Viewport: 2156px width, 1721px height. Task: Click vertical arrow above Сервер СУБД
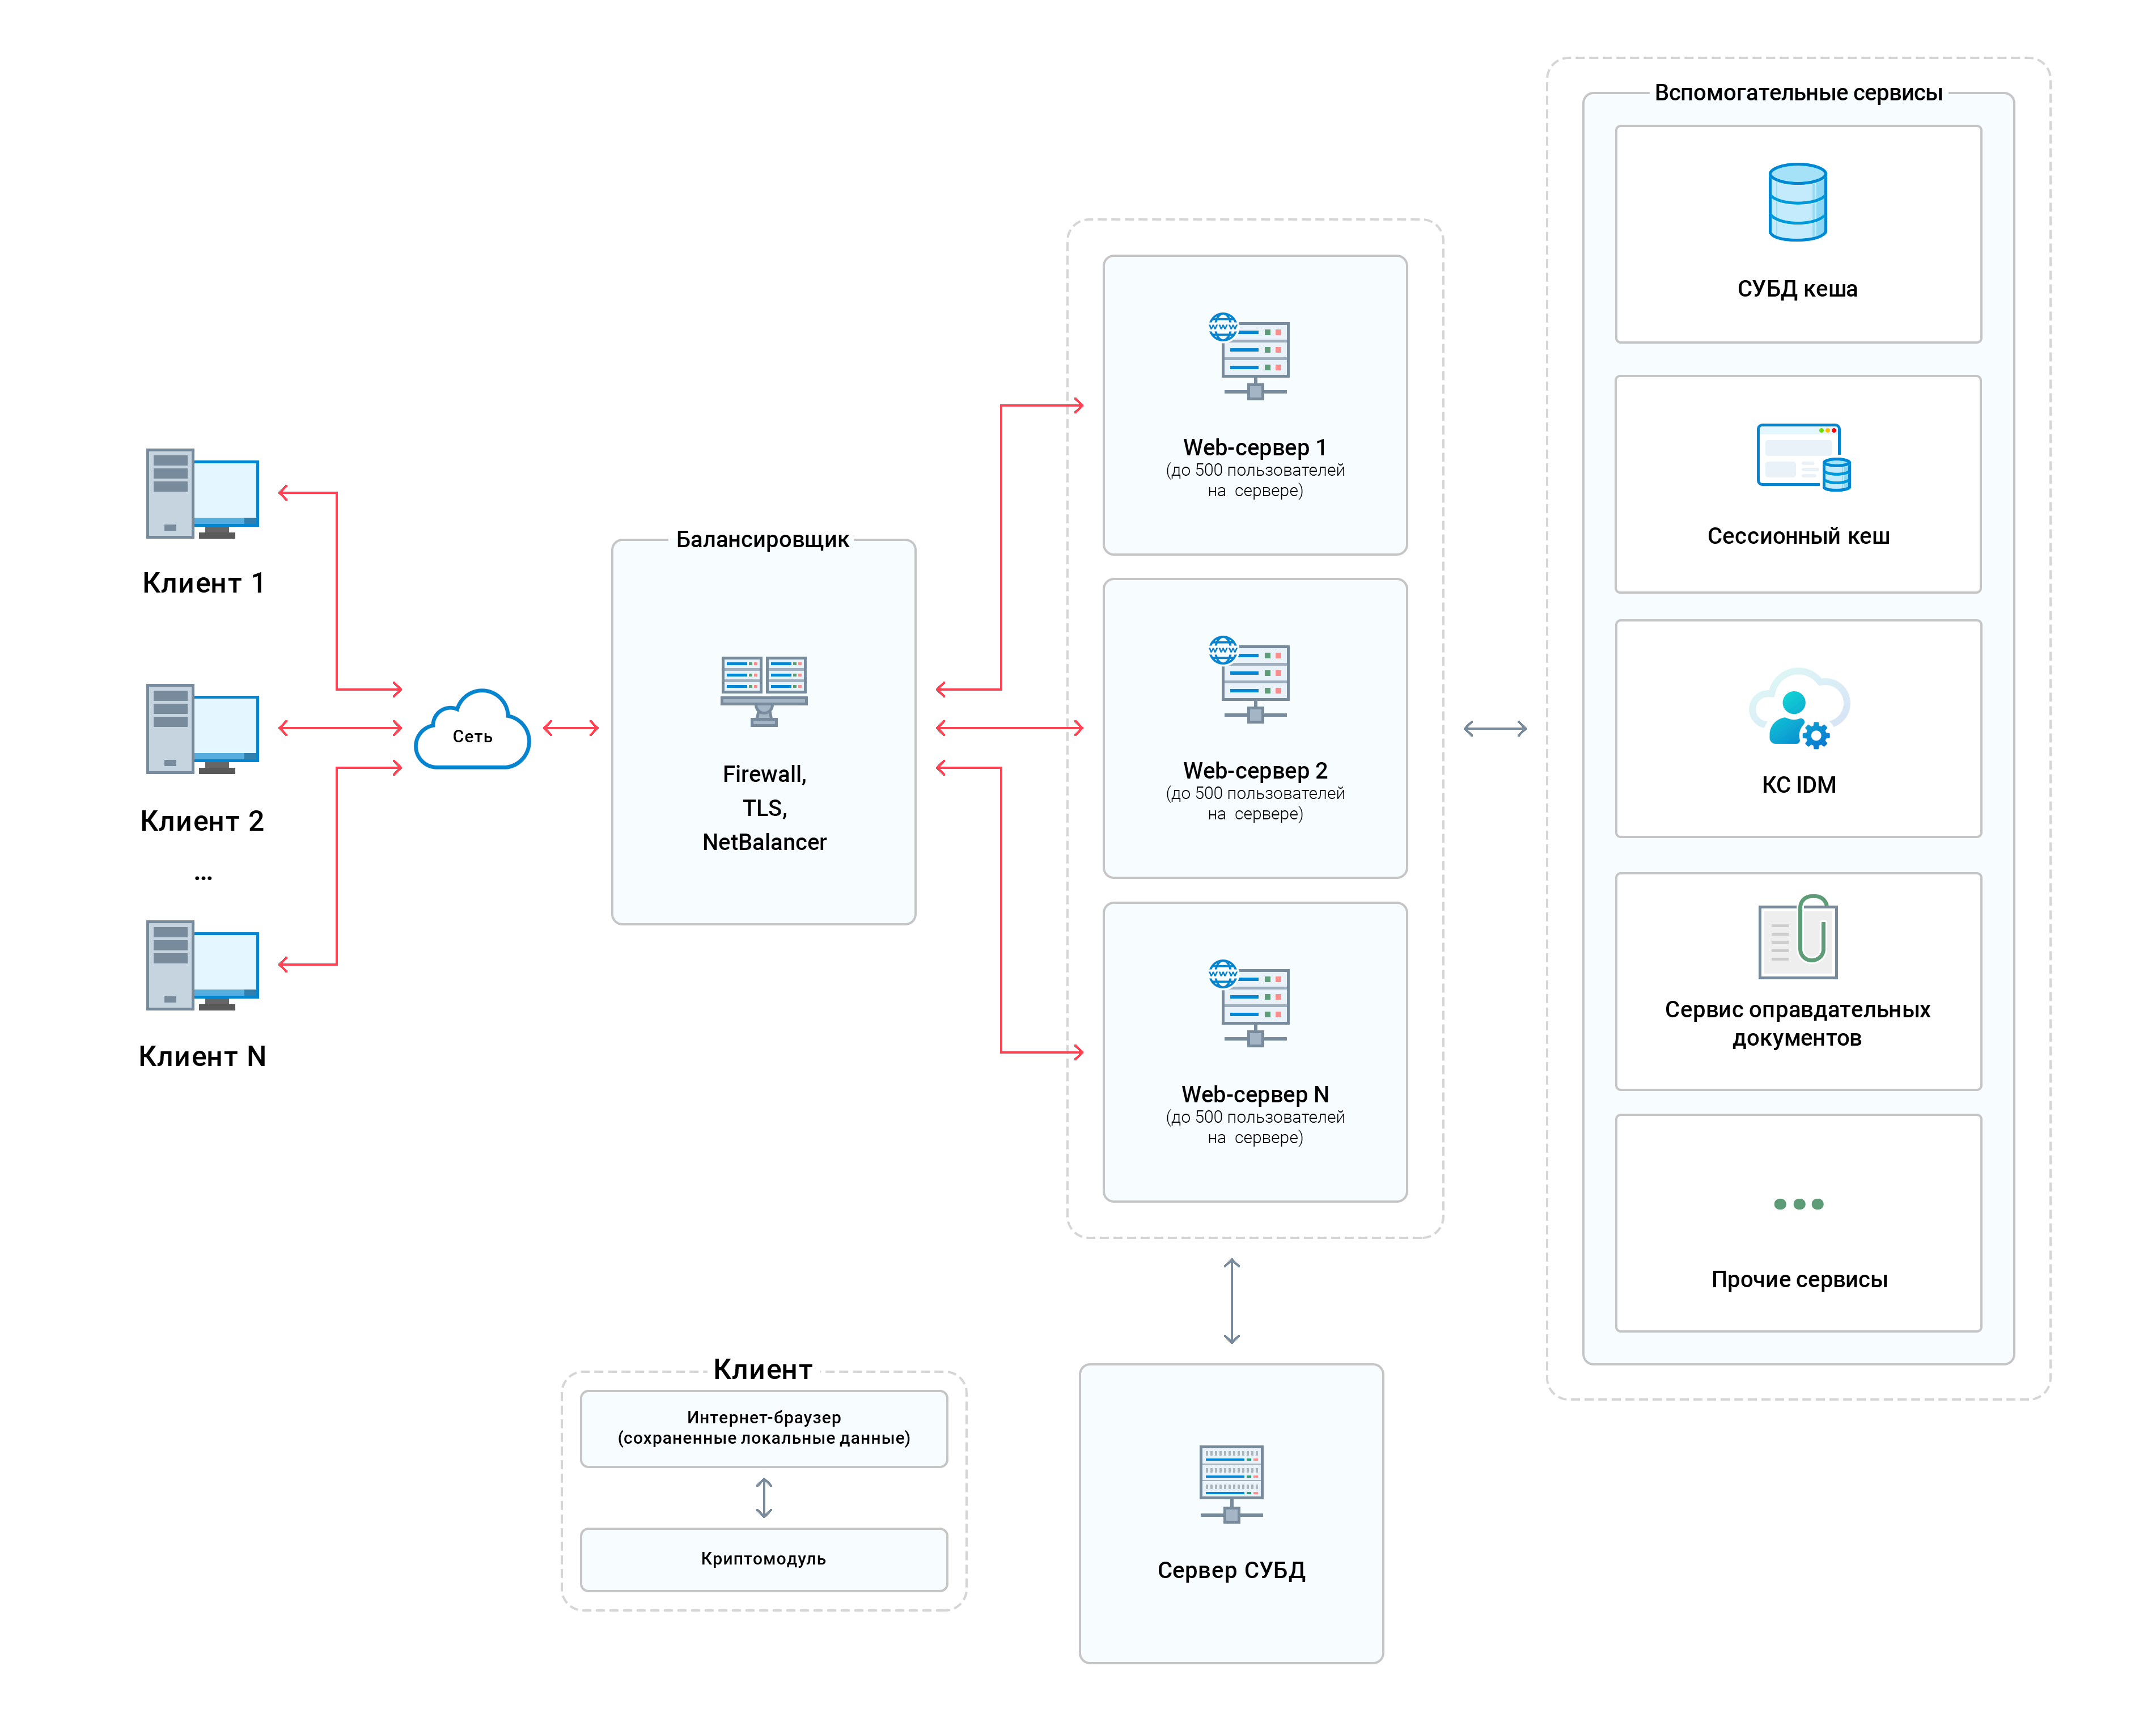(x=1232, y=1302)
